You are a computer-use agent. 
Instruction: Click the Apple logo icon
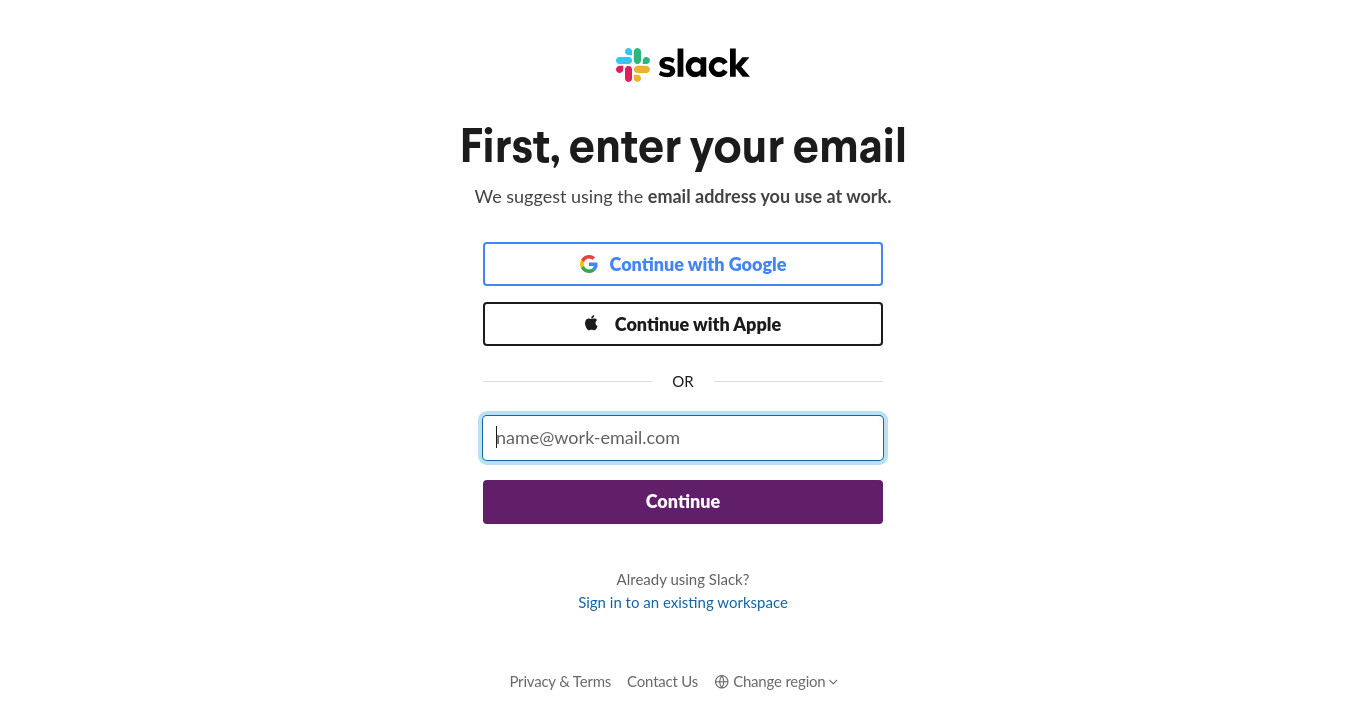(591, 323)
